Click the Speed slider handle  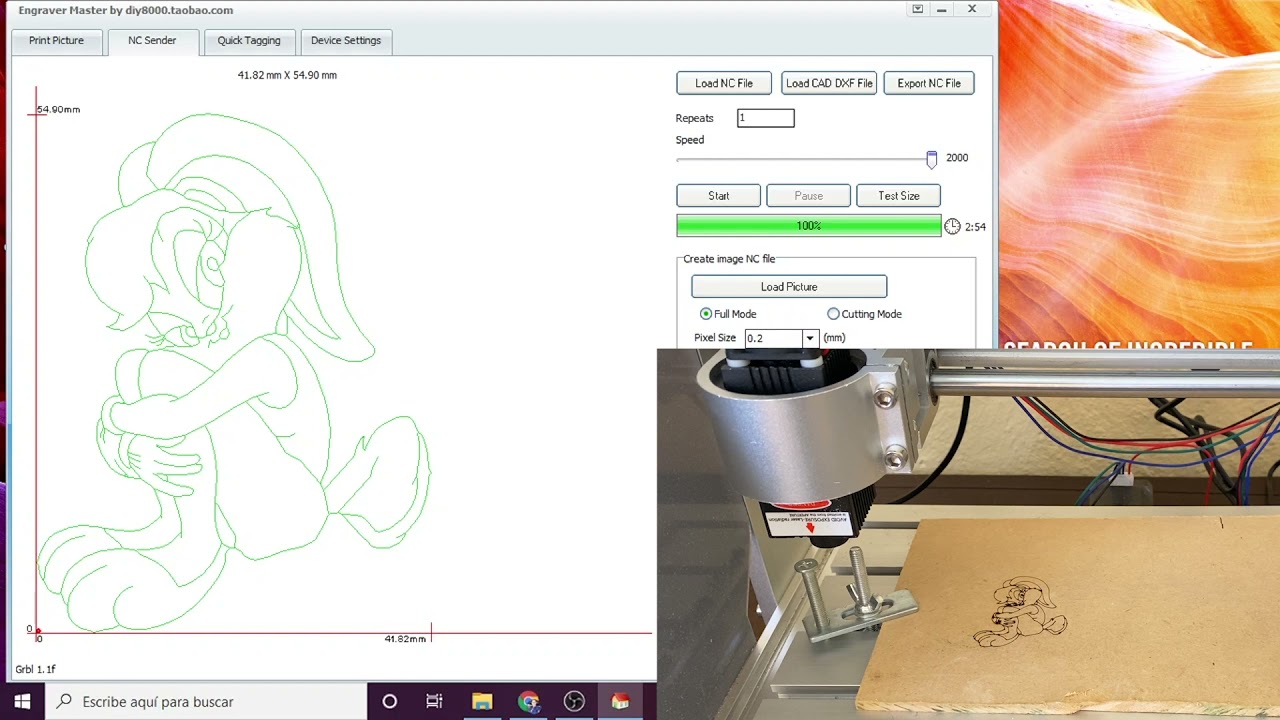click(x=932, y=159)
